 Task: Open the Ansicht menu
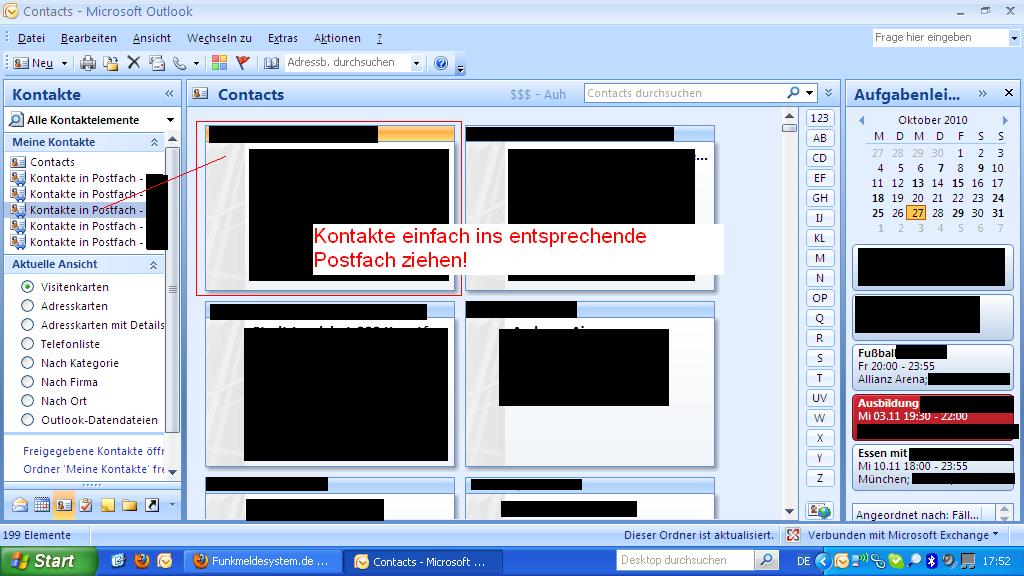(152, 38)
